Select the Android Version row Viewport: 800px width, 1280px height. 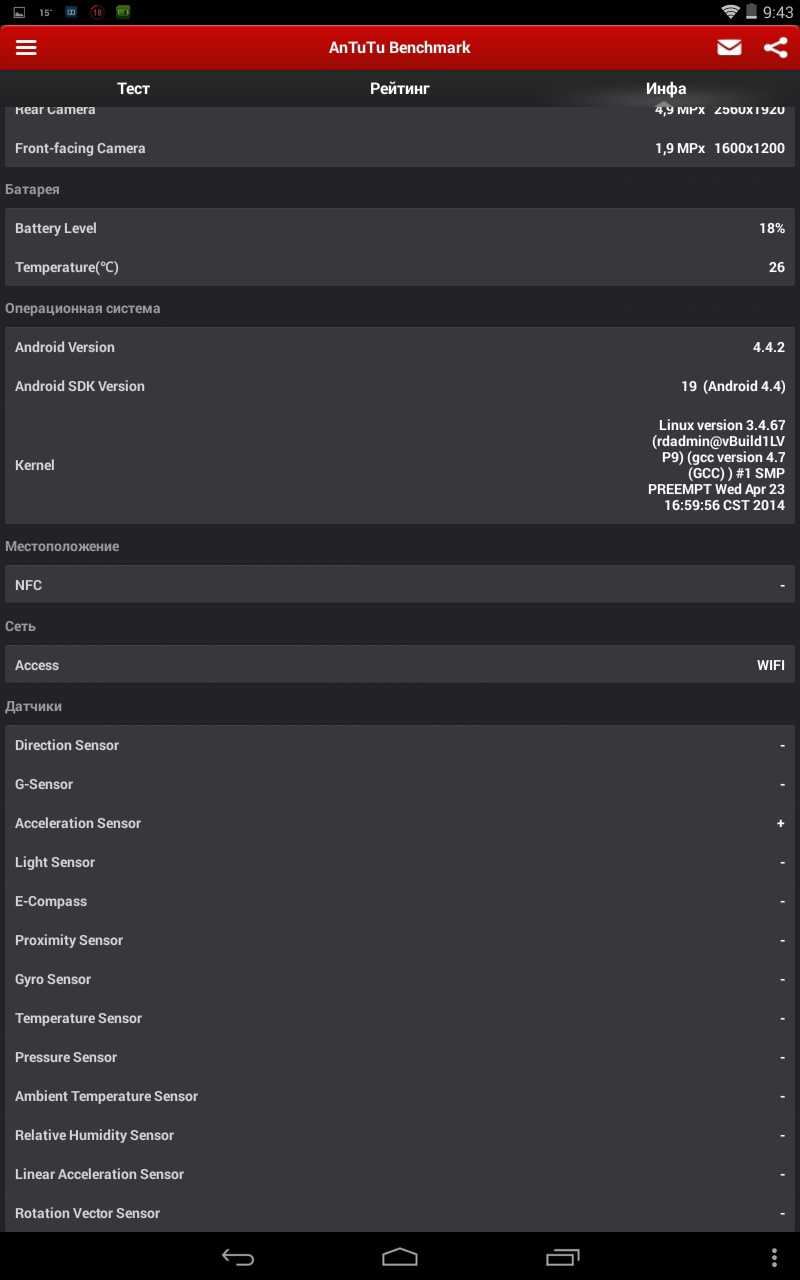[400, 347]
